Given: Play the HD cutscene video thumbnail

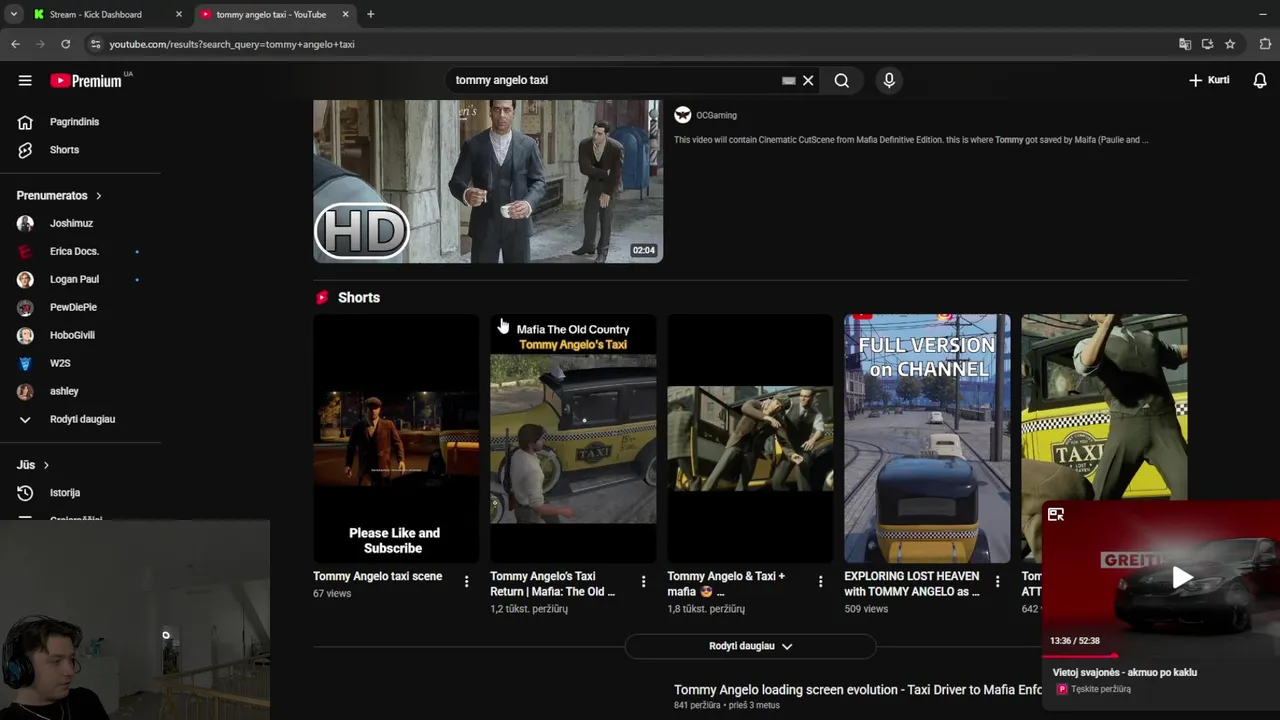Looking at the screenshot, I should coord(488,181).
